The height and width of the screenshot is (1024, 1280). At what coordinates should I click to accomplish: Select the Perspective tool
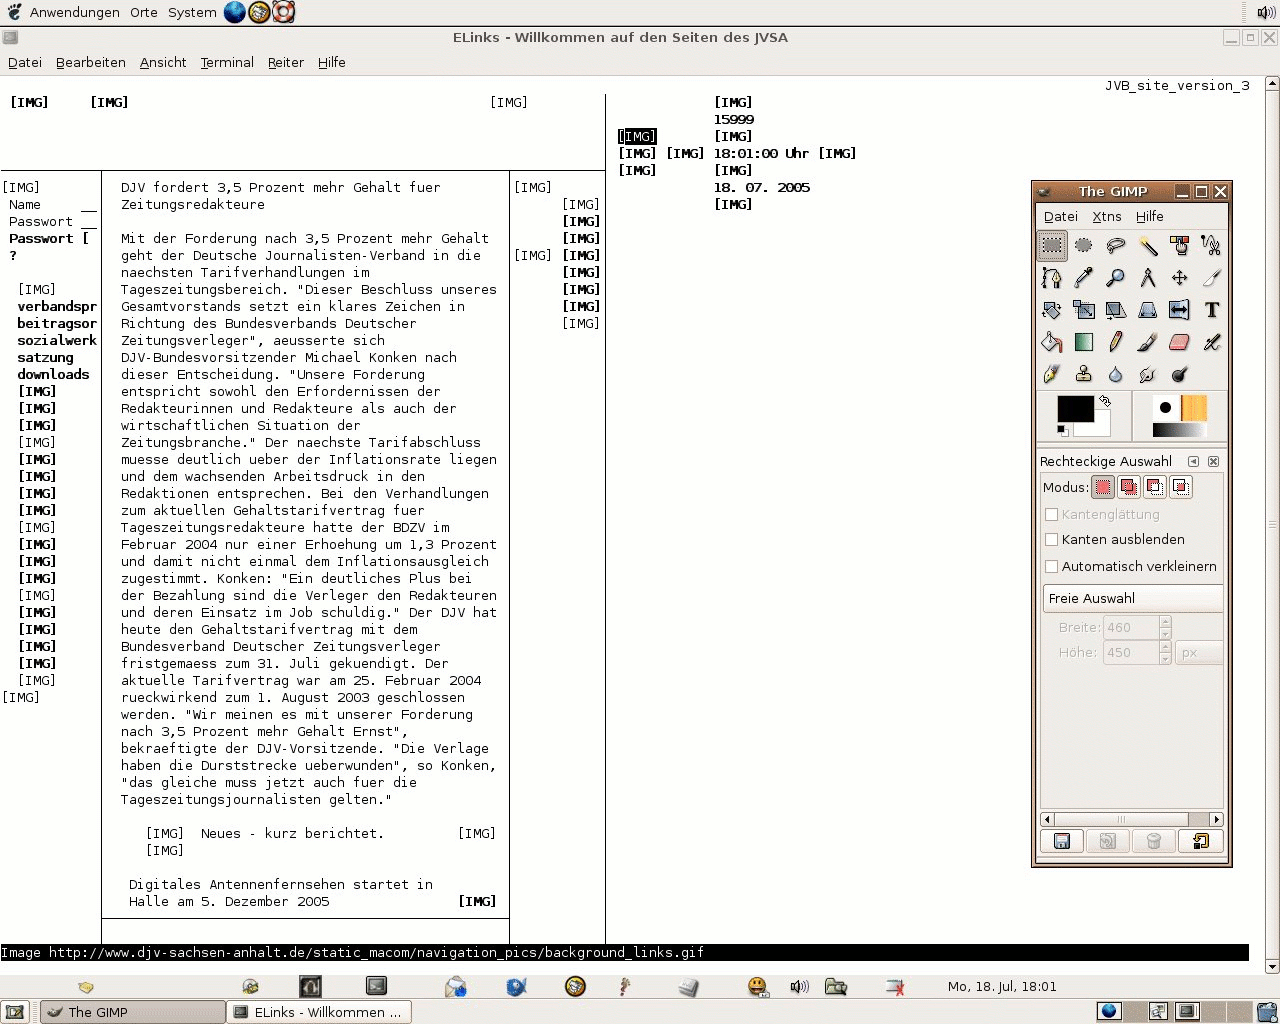(1148, 310)
